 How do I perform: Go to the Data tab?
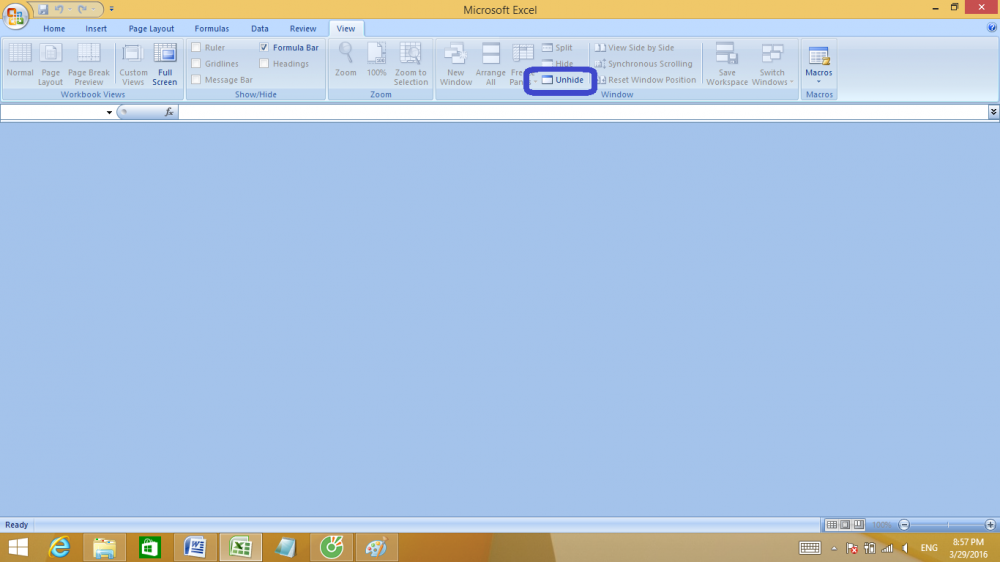(x=260, y=29)
